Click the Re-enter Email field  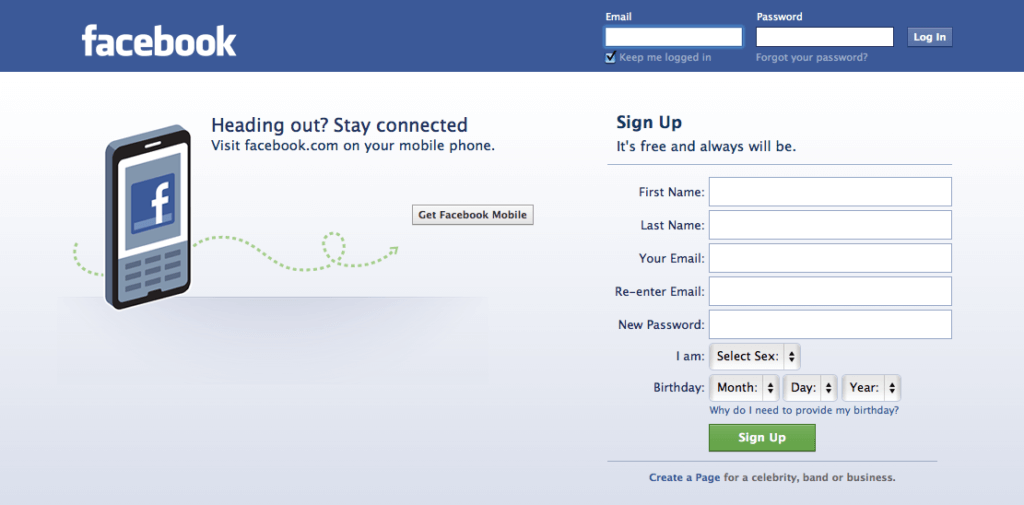pyautogui.click(x=830, y=292)
